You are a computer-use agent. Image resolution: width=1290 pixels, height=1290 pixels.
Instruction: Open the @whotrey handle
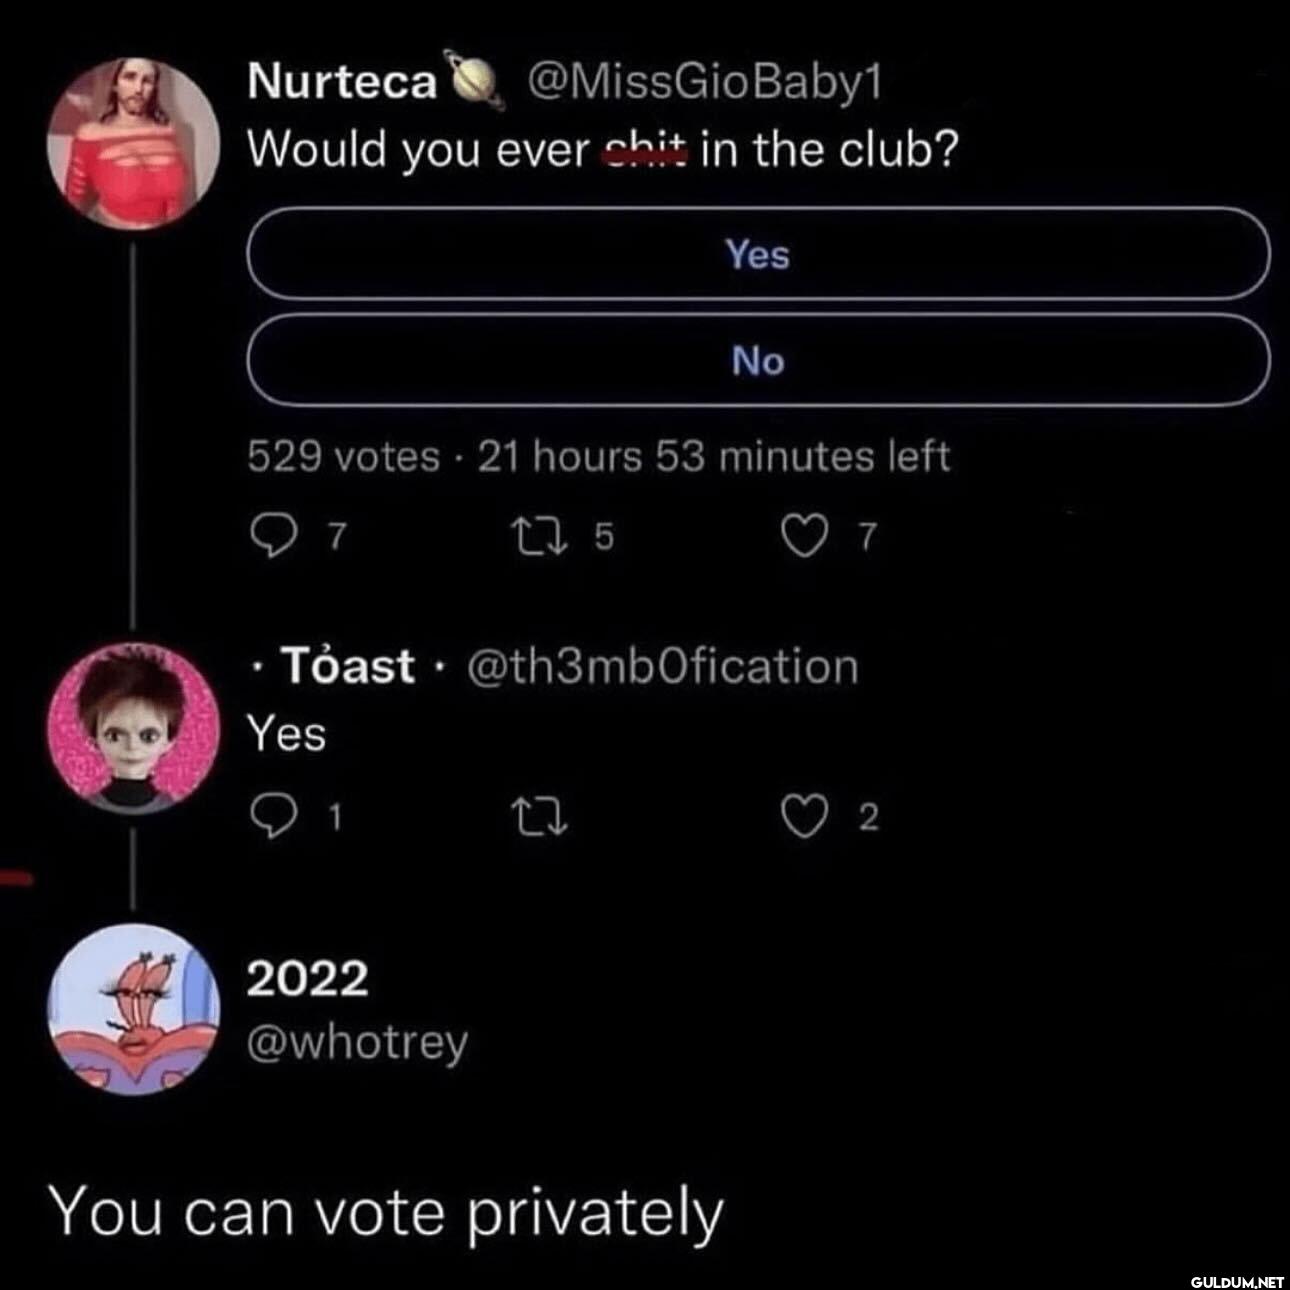[357, 1043]
